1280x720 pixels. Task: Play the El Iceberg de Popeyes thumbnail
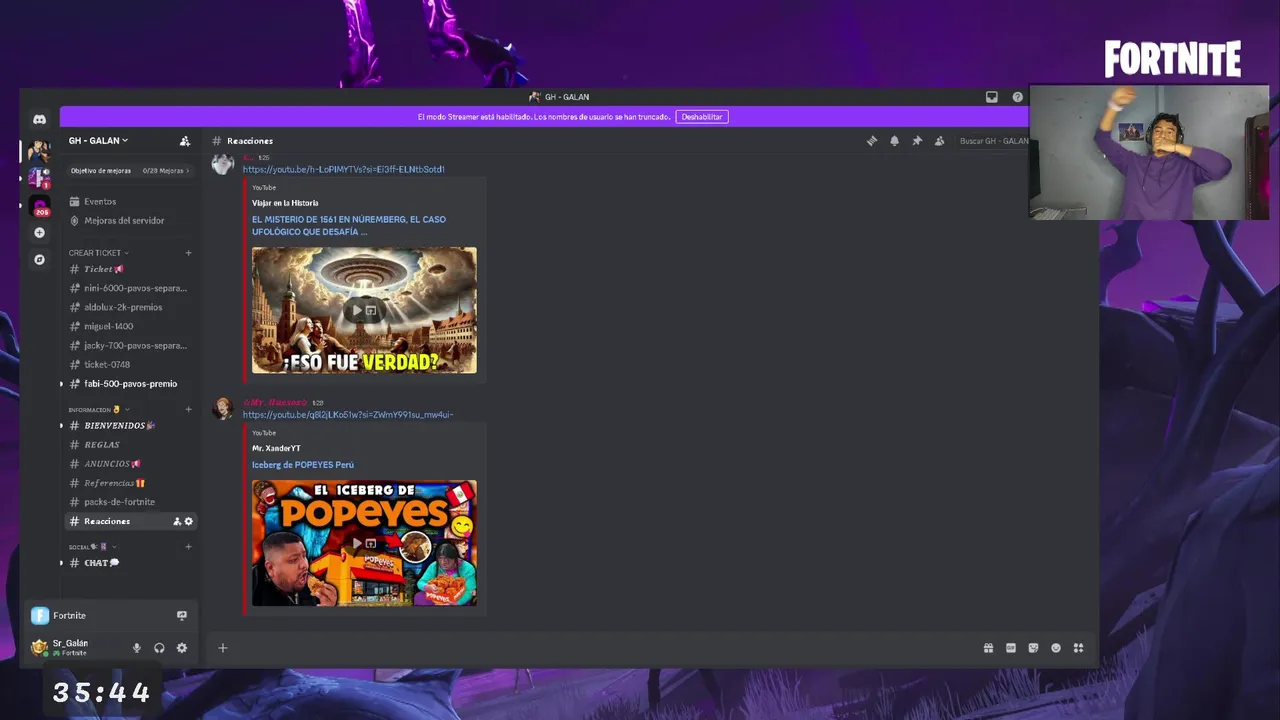point(364,543)
